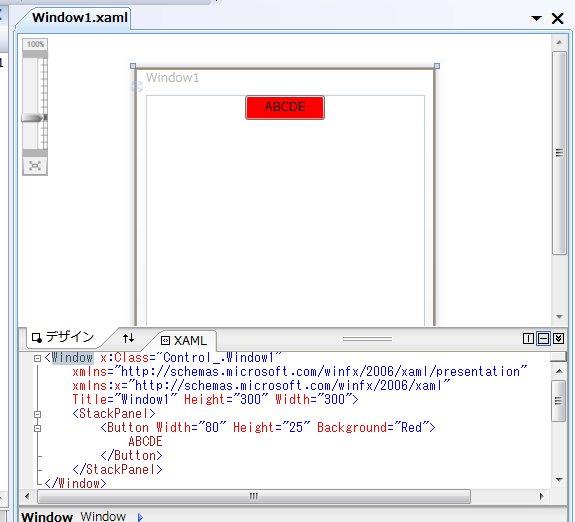Select horizontal split layout icon
The width and height of the screenshot is (575, 522).
(543, 338)
